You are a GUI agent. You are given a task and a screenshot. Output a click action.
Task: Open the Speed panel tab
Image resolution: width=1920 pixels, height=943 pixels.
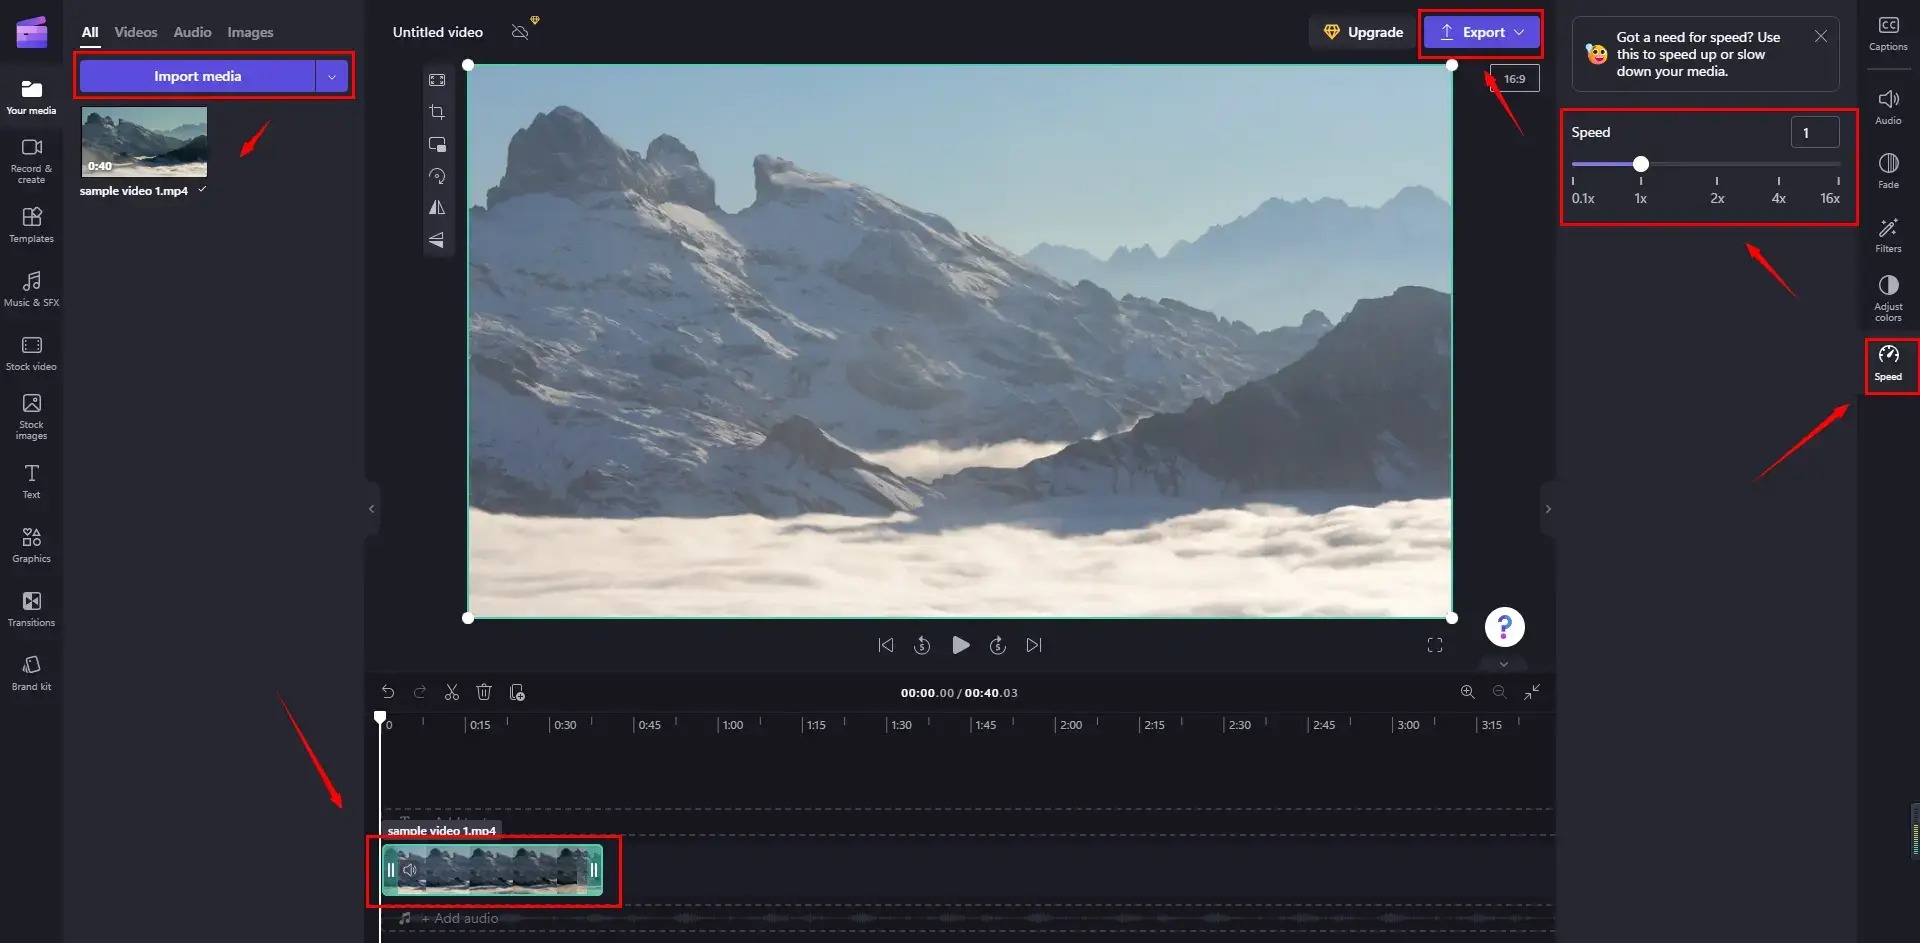(1888, 364)
